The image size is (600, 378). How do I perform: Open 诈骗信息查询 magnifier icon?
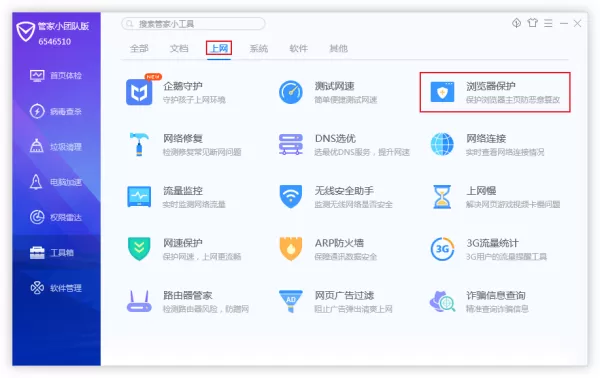(x=442, y=301)
